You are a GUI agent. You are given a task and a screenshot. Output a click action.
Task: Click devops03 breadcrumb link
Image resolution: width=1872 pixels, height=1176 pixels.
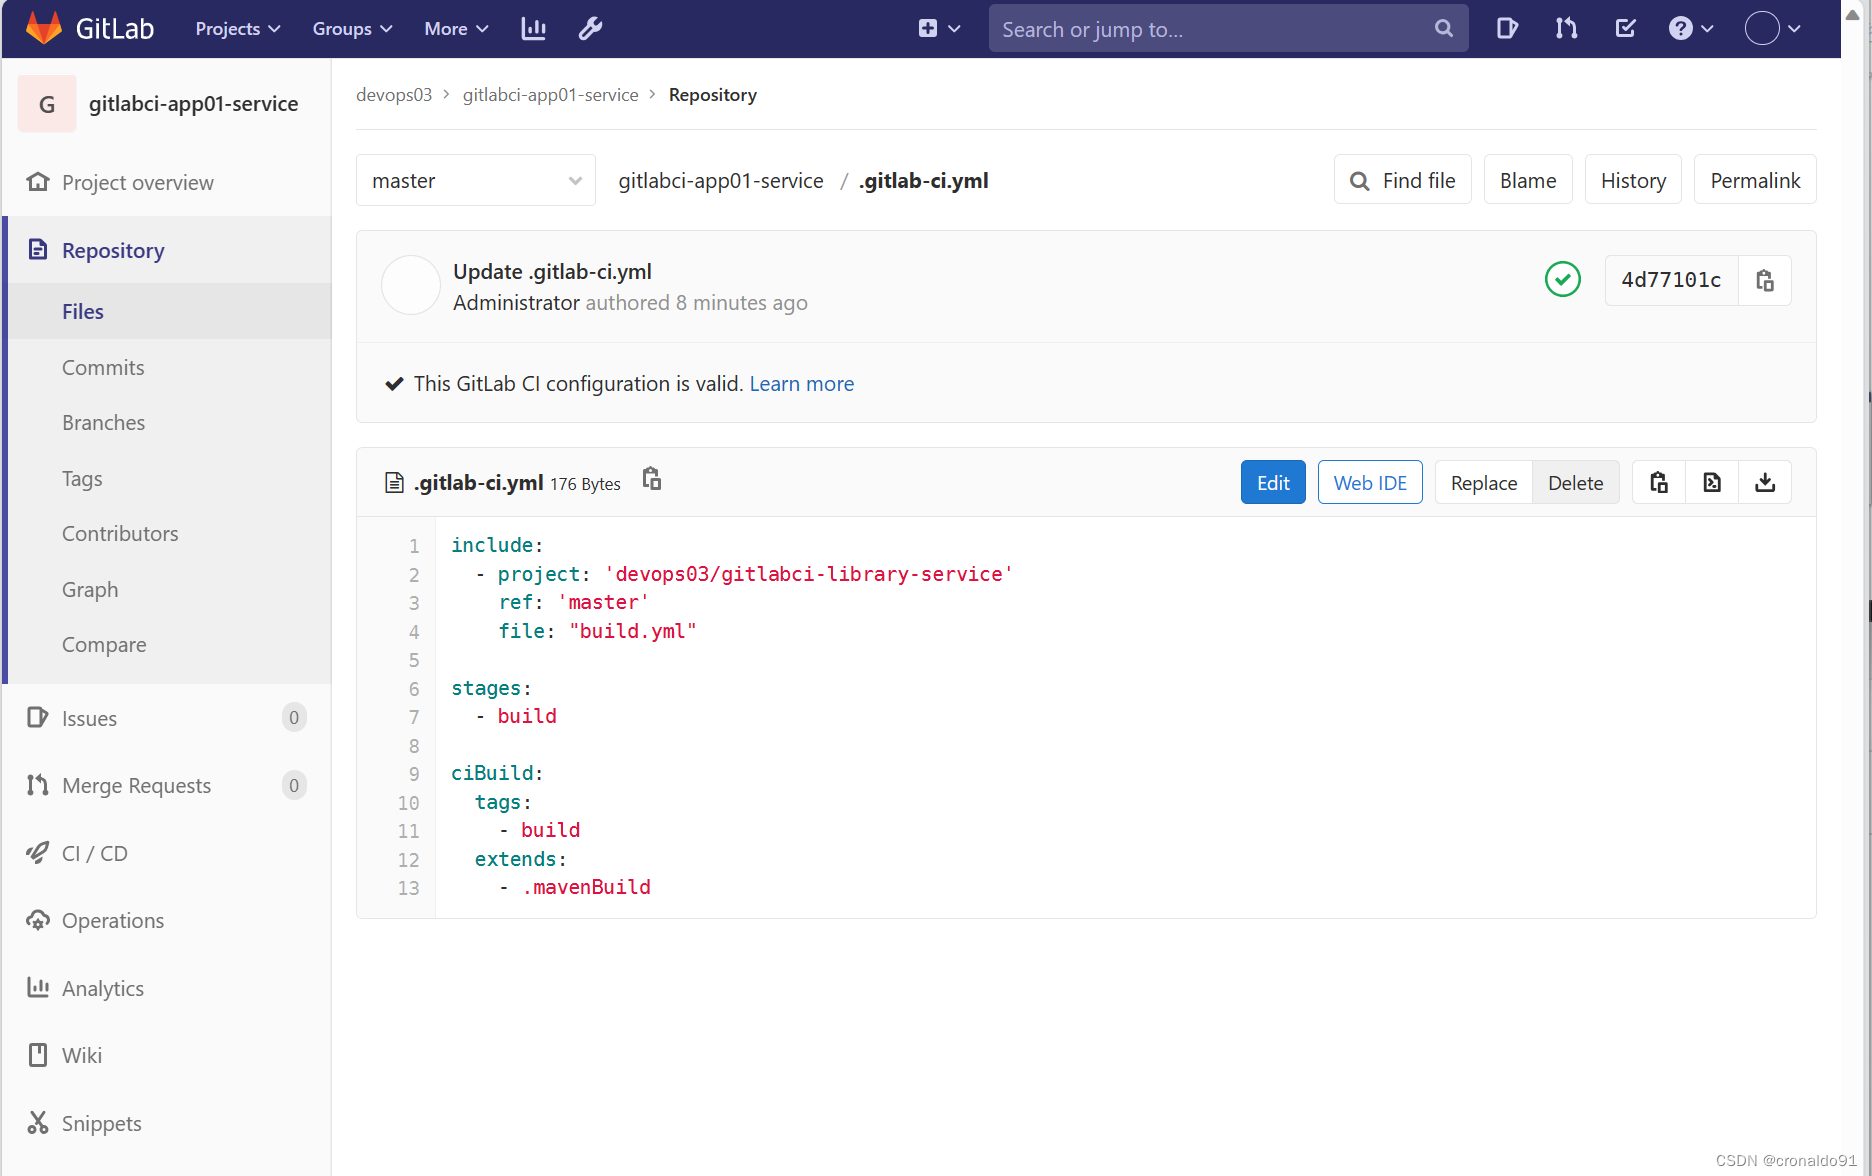pyautogui.click(x=394, y=94)
